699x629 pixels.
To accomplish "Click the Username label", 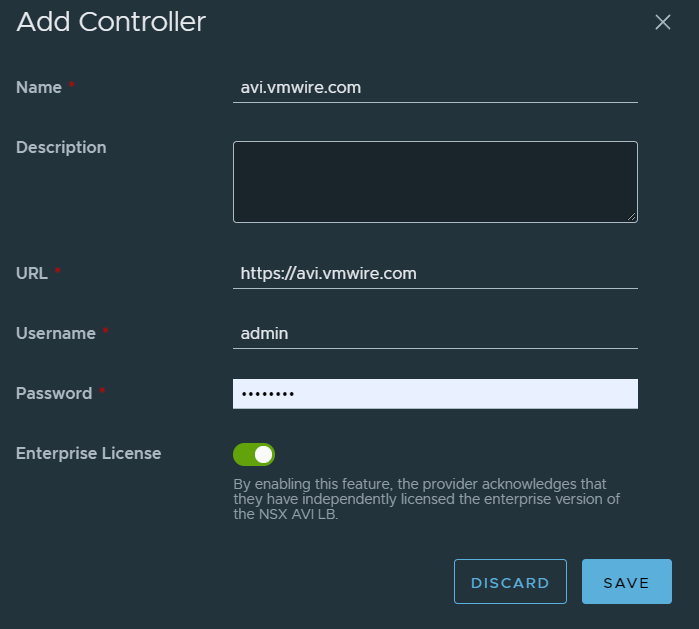I will tap(56, 334).
